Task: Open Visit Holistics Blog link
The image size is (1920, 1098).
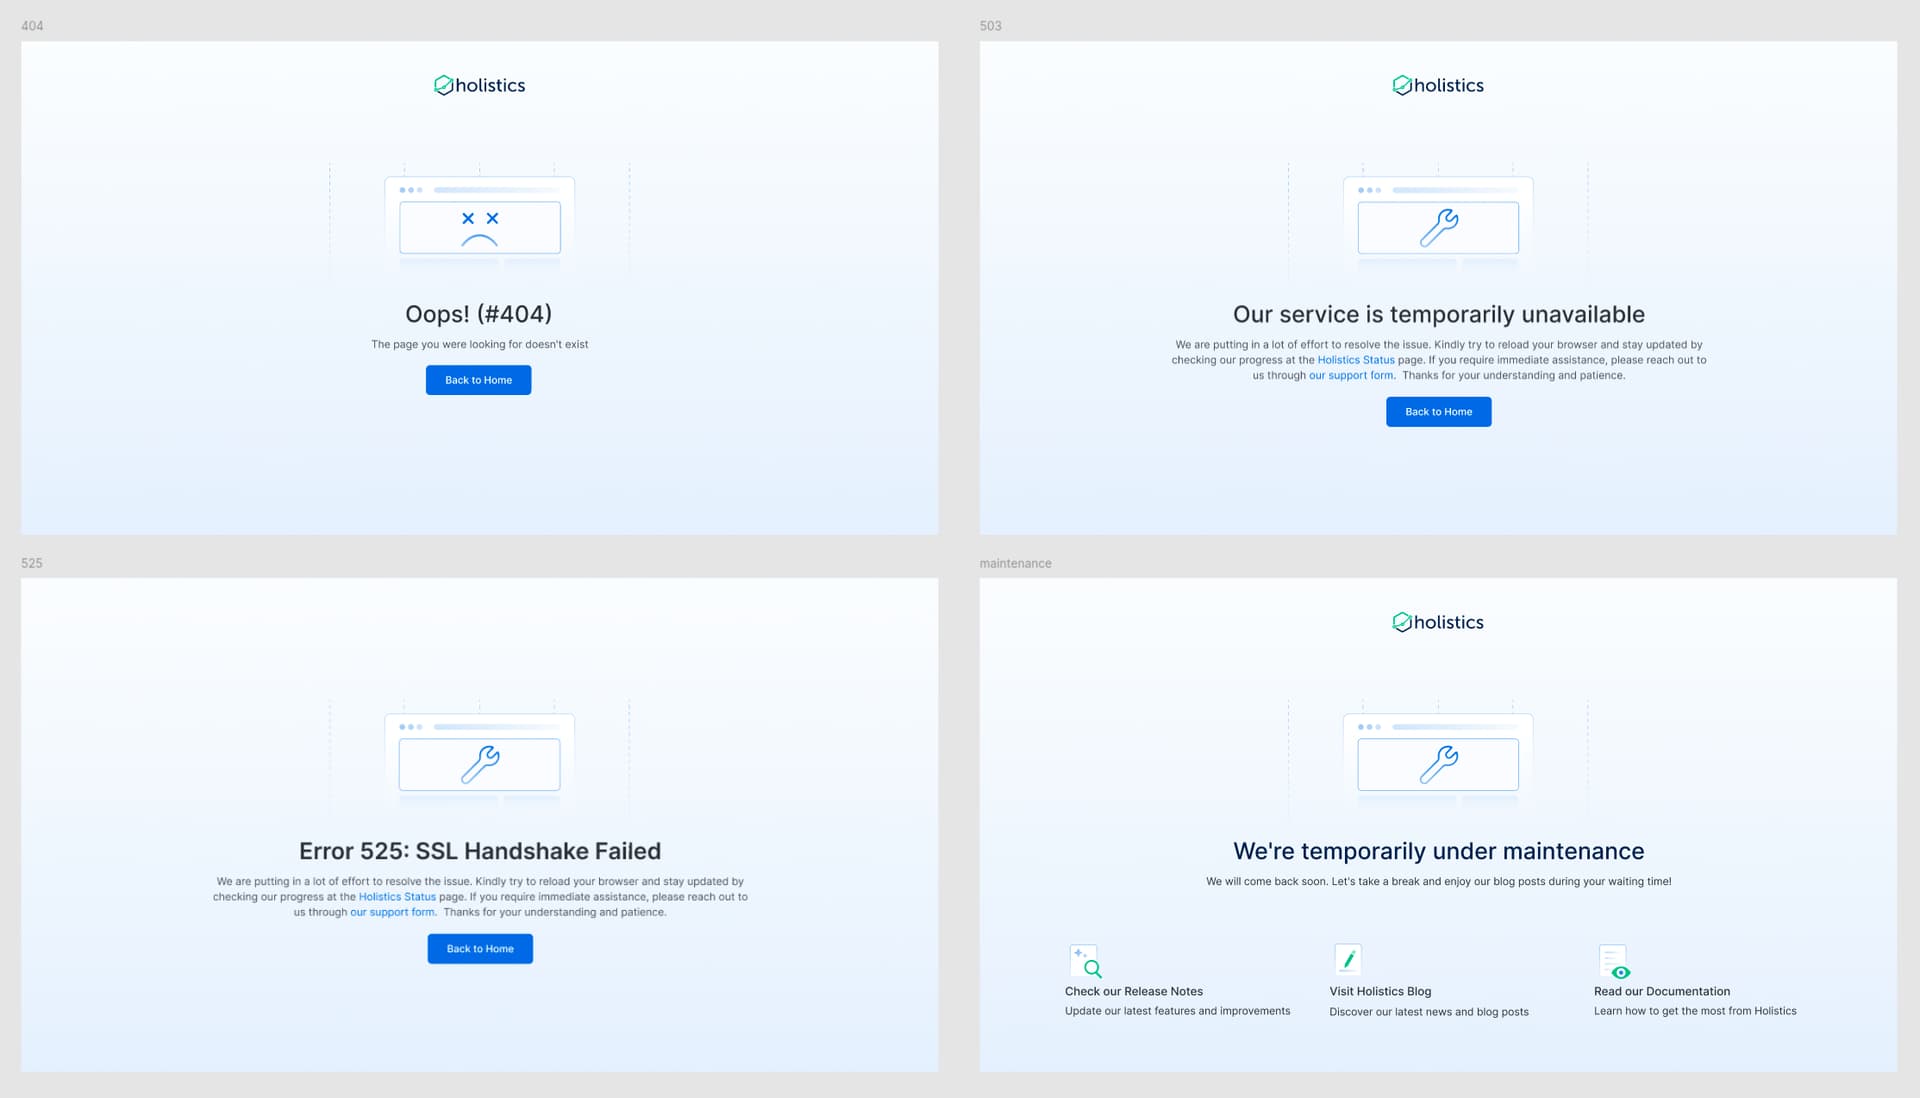Action: pyautogui.click(x=1379, y=992)
